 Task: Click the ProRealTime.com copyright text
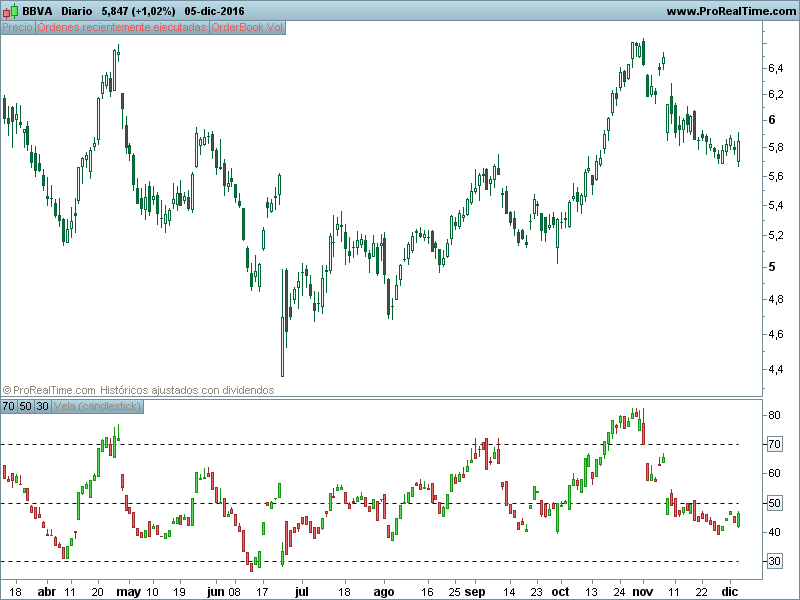pyautogui.click(x=49, y=390)
